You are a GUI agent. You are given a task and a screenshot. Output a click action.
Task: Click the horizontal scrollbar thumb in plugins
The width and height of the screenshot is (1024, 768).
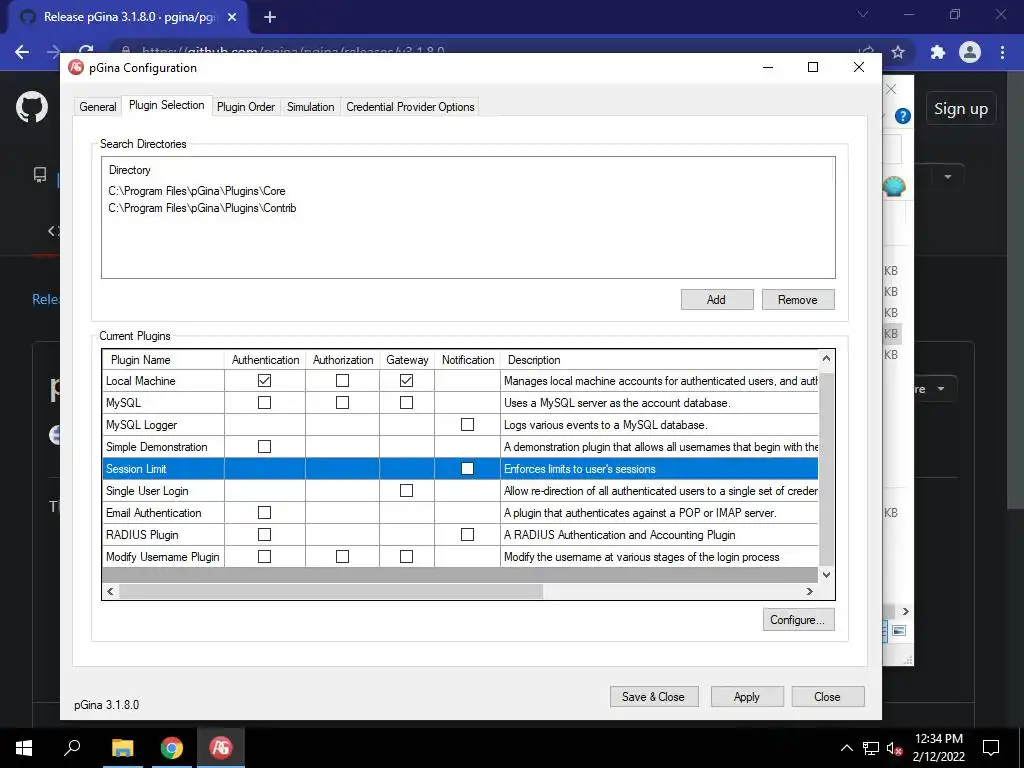coord(330,591)
